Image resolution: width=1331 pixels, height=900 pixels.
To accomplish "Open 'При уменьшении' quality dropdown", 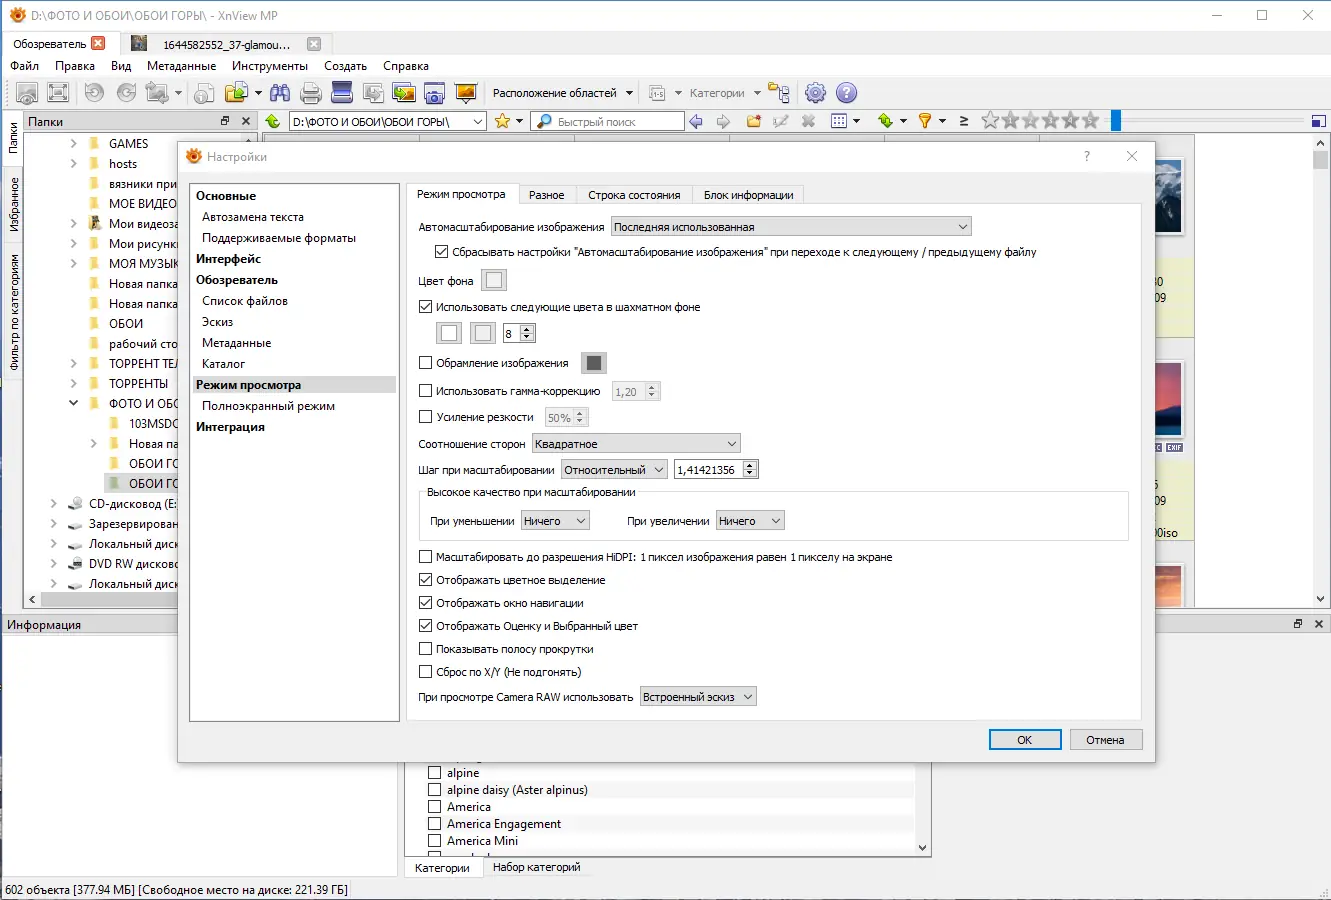I will point(555,521).
